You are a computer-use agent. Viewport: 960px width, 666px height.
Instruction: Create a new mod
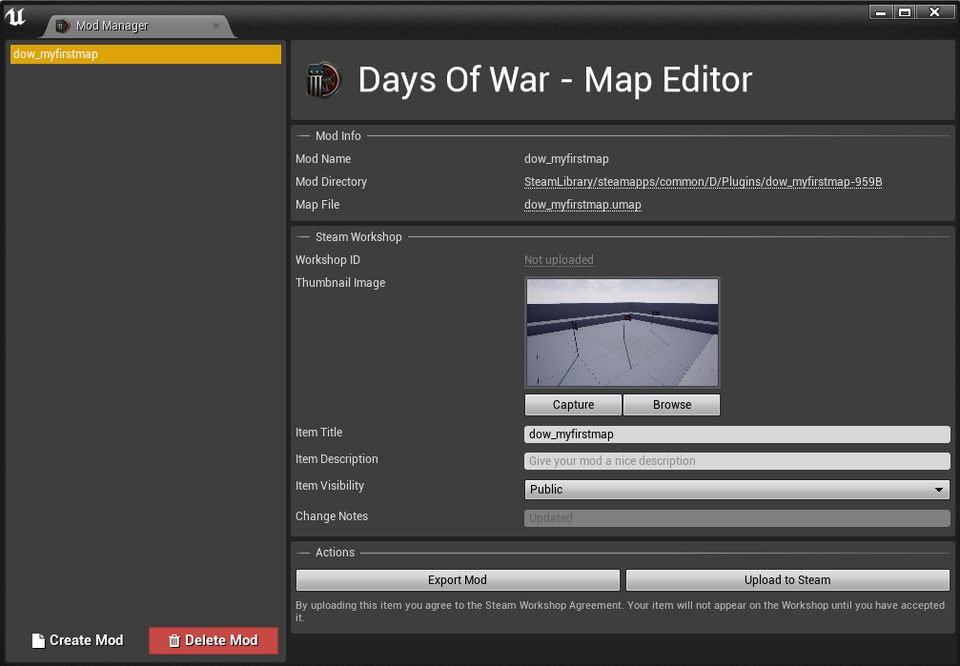(78, 640)
